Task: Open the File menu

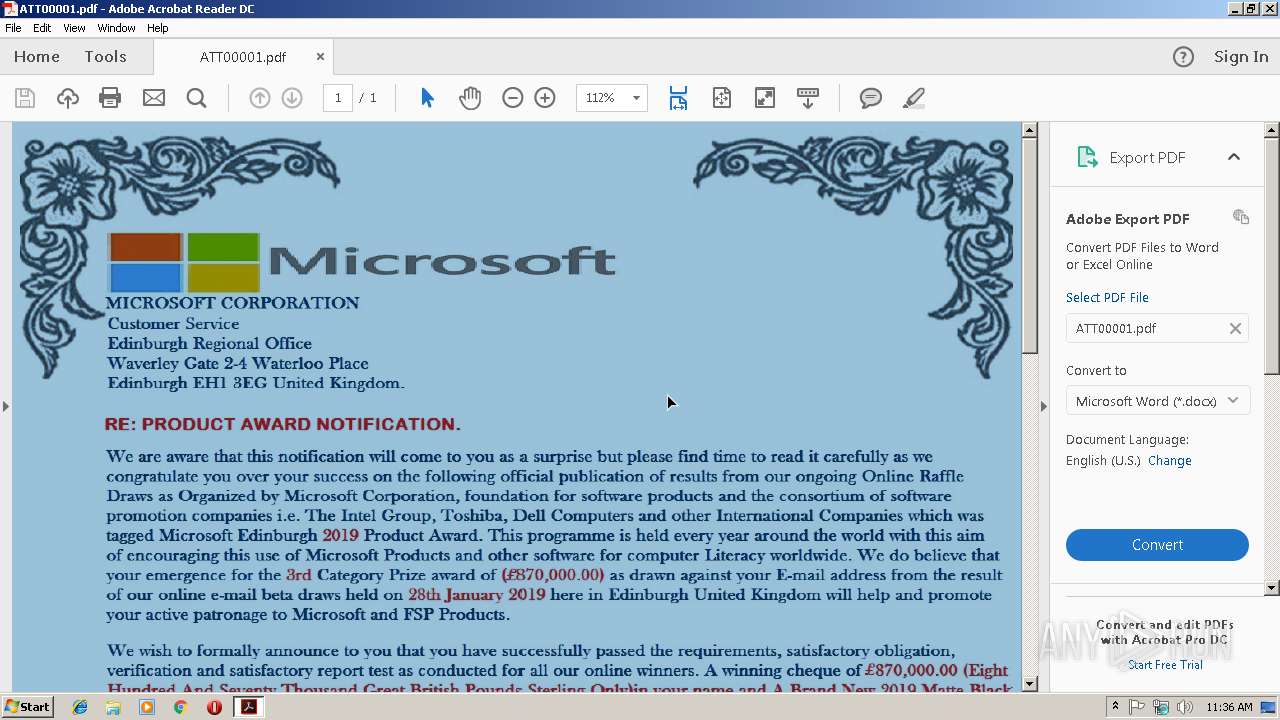Action: tap(13, 28)
